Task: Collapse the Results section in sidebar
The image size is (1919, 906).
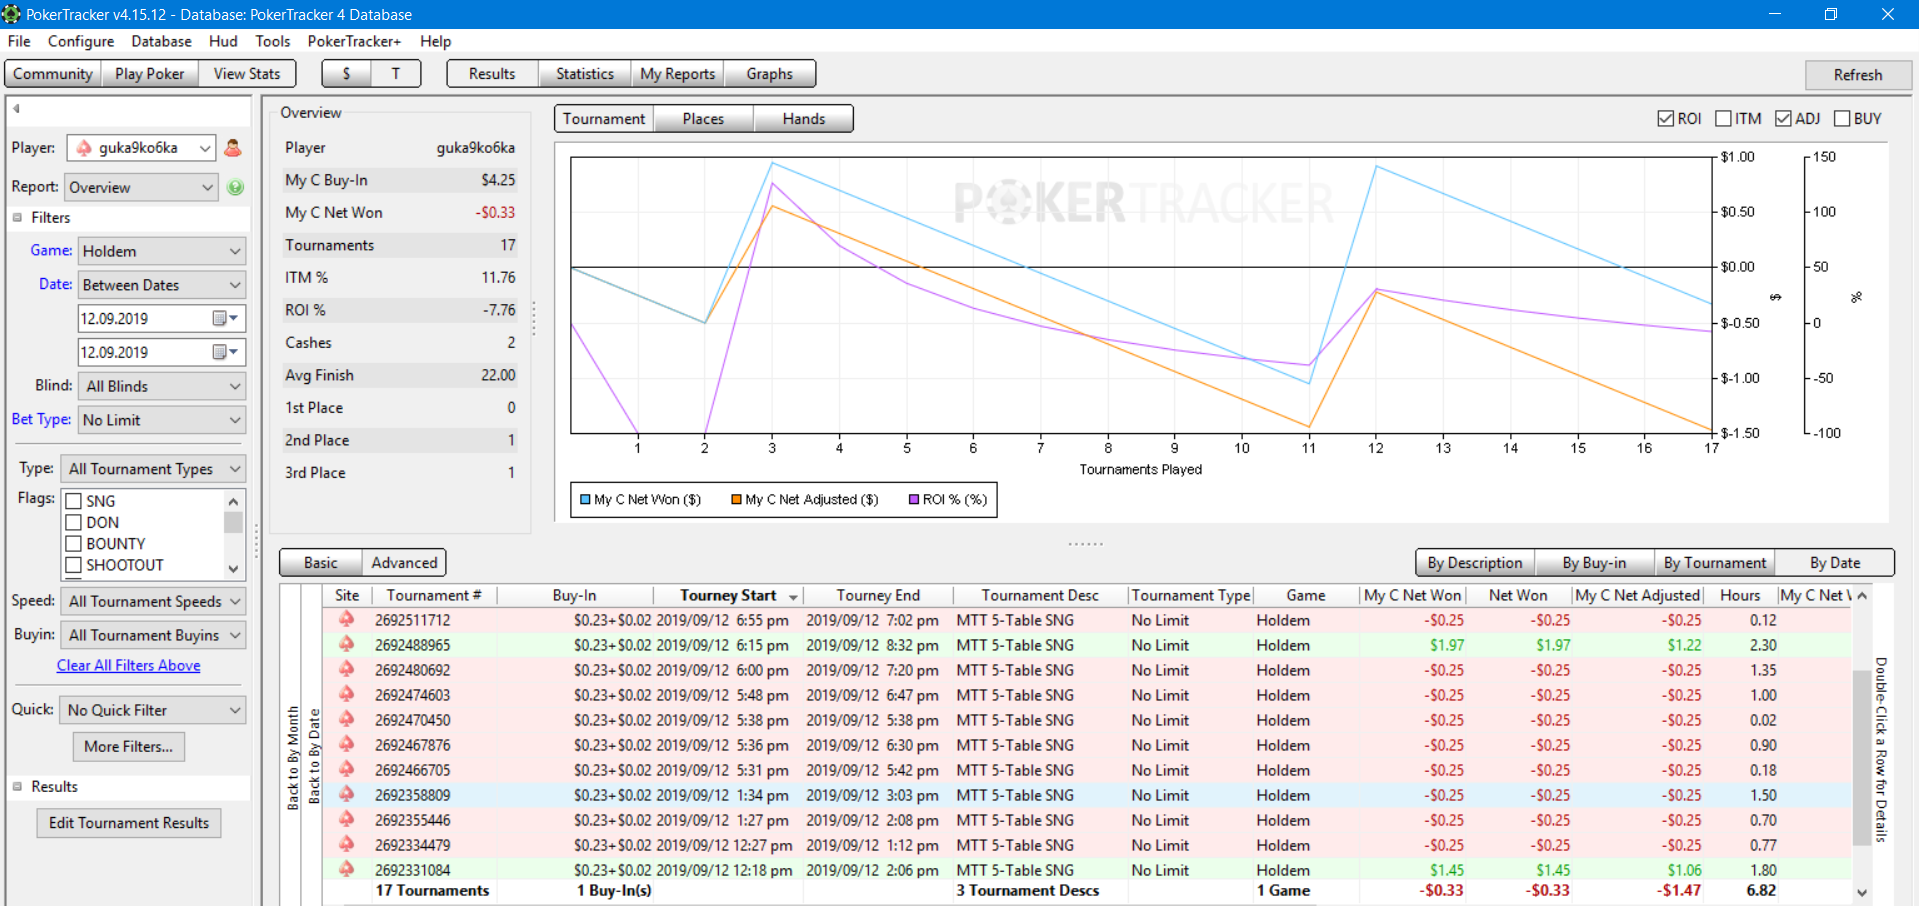Action: (x=17, y=786)
